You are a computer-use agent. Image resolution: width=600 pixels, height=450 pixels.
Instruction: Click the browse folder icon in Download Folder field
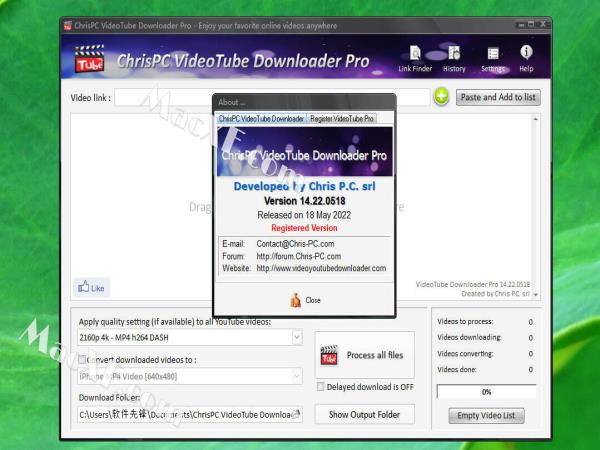click(x=296, y=414)
